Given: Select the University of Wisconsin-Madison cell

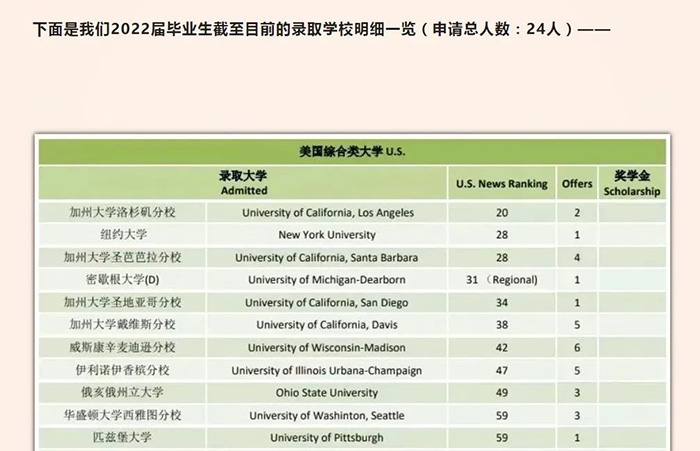Looking at the screenshot, I should pyautogui.click(x=327, y=348).
